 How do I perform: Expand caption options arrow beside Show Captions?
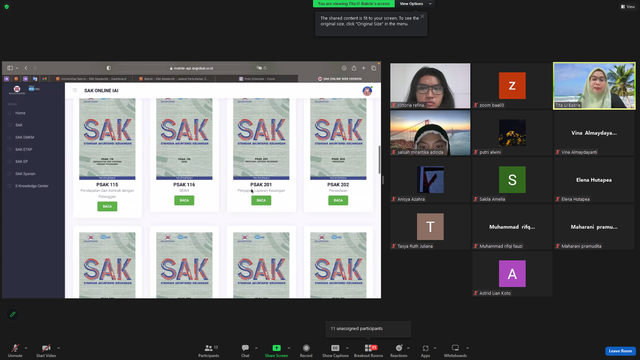pyautogui.click(x=347, y=348)
